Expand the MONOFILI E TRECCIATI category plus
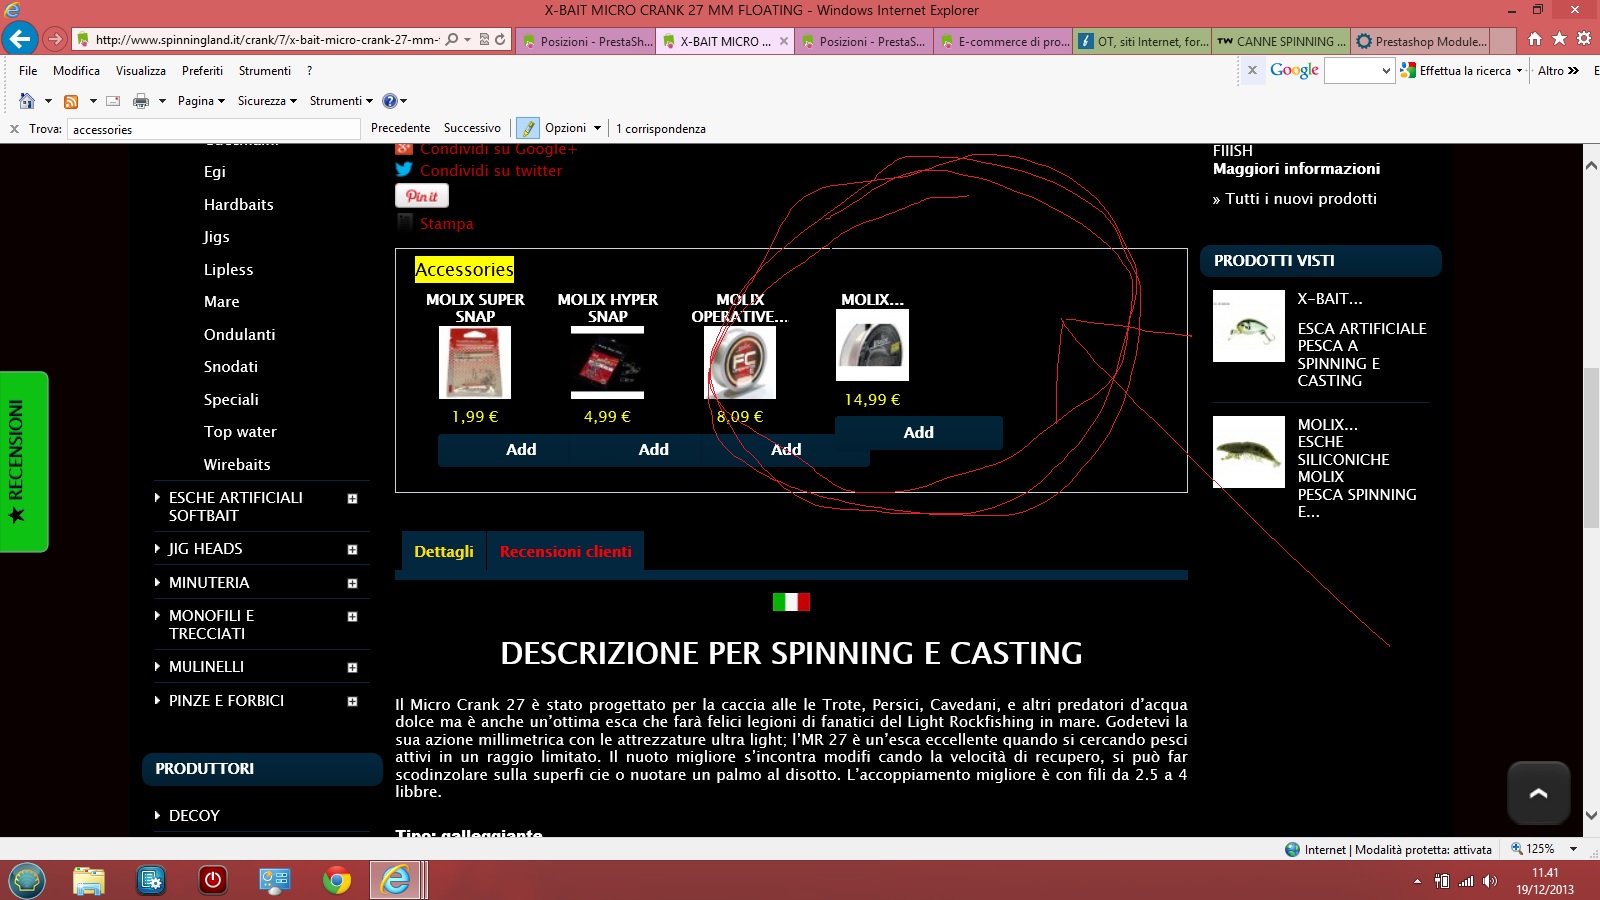Image resolution: width=1600 pixels, height=900 pixels. 352,617
